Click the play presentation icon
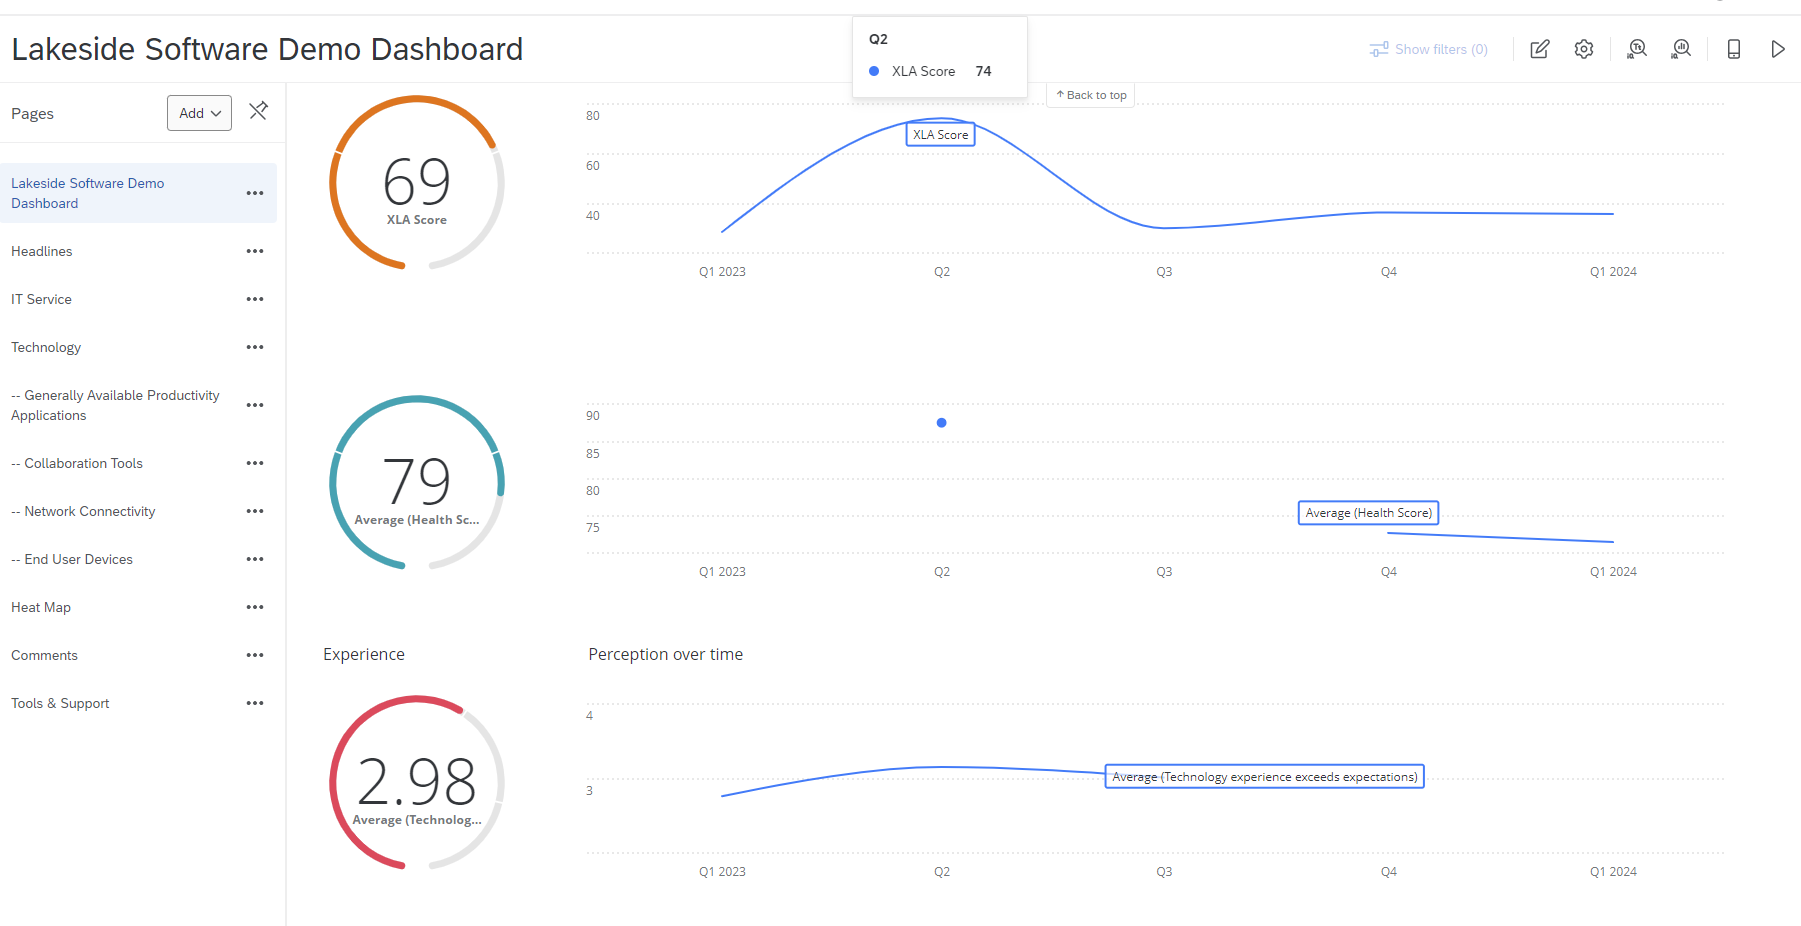This screenshot has width=1801, height=926. 1778,49
